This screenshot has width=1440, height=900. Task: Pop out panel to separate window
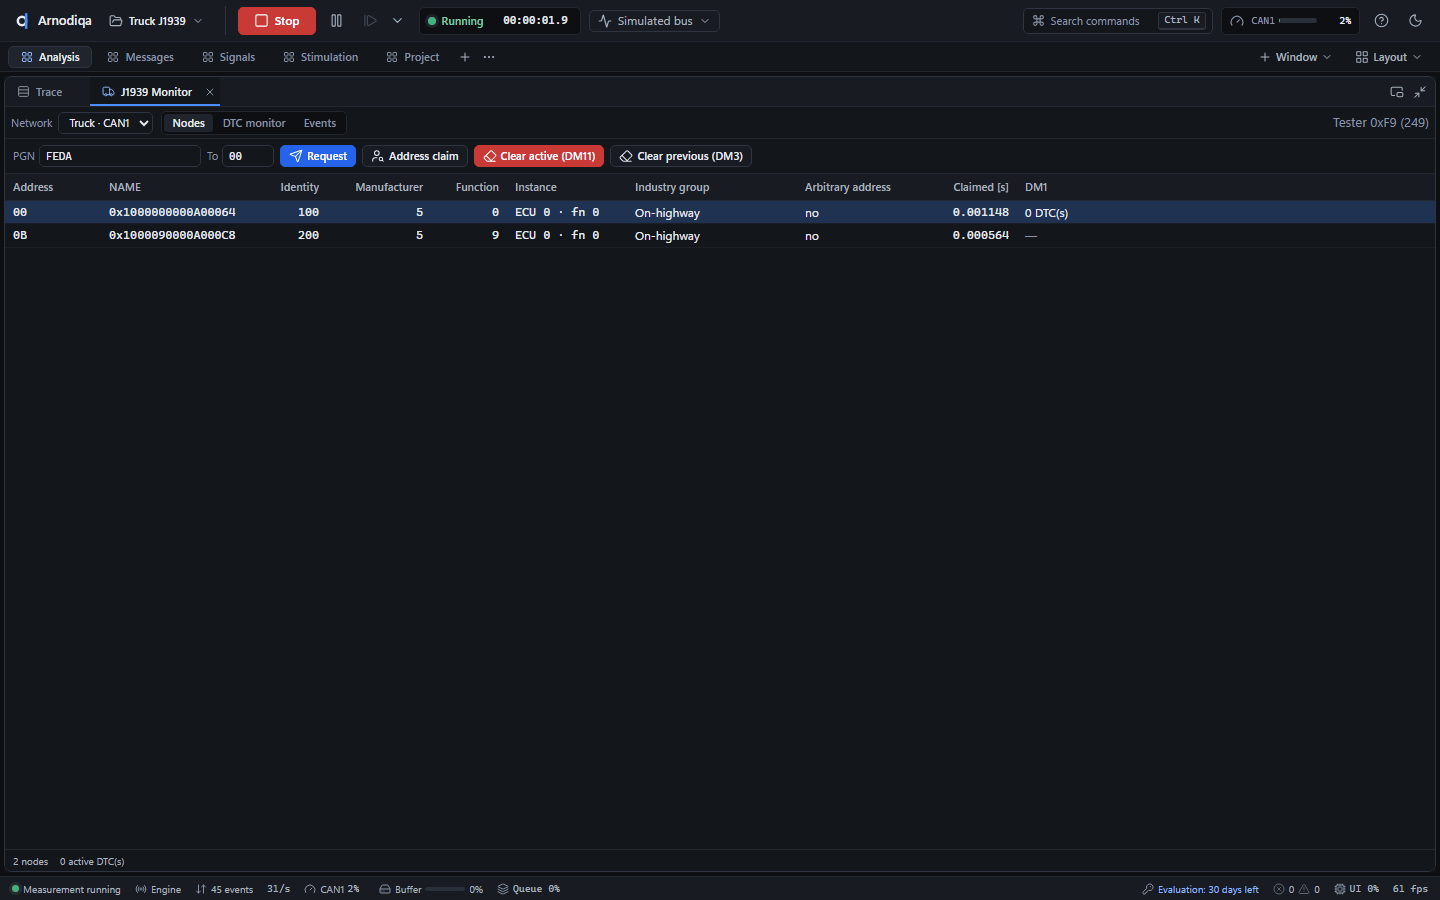click(x=1397, y=92)
